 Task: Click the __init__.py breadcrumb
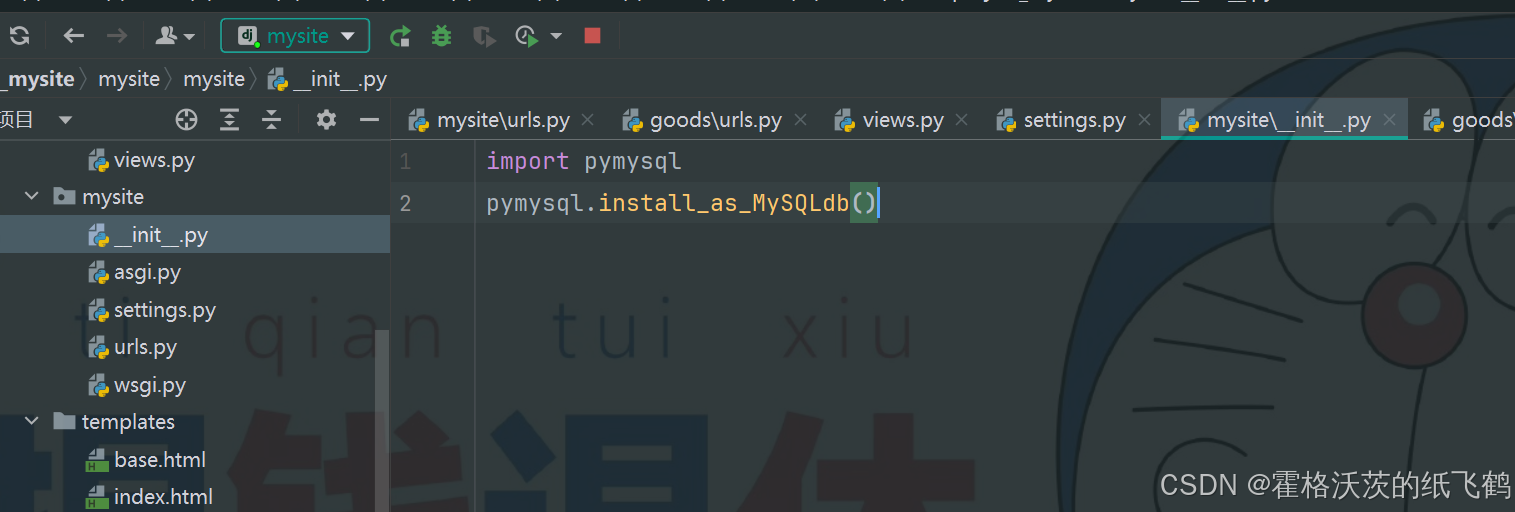(x=328, y=79)
